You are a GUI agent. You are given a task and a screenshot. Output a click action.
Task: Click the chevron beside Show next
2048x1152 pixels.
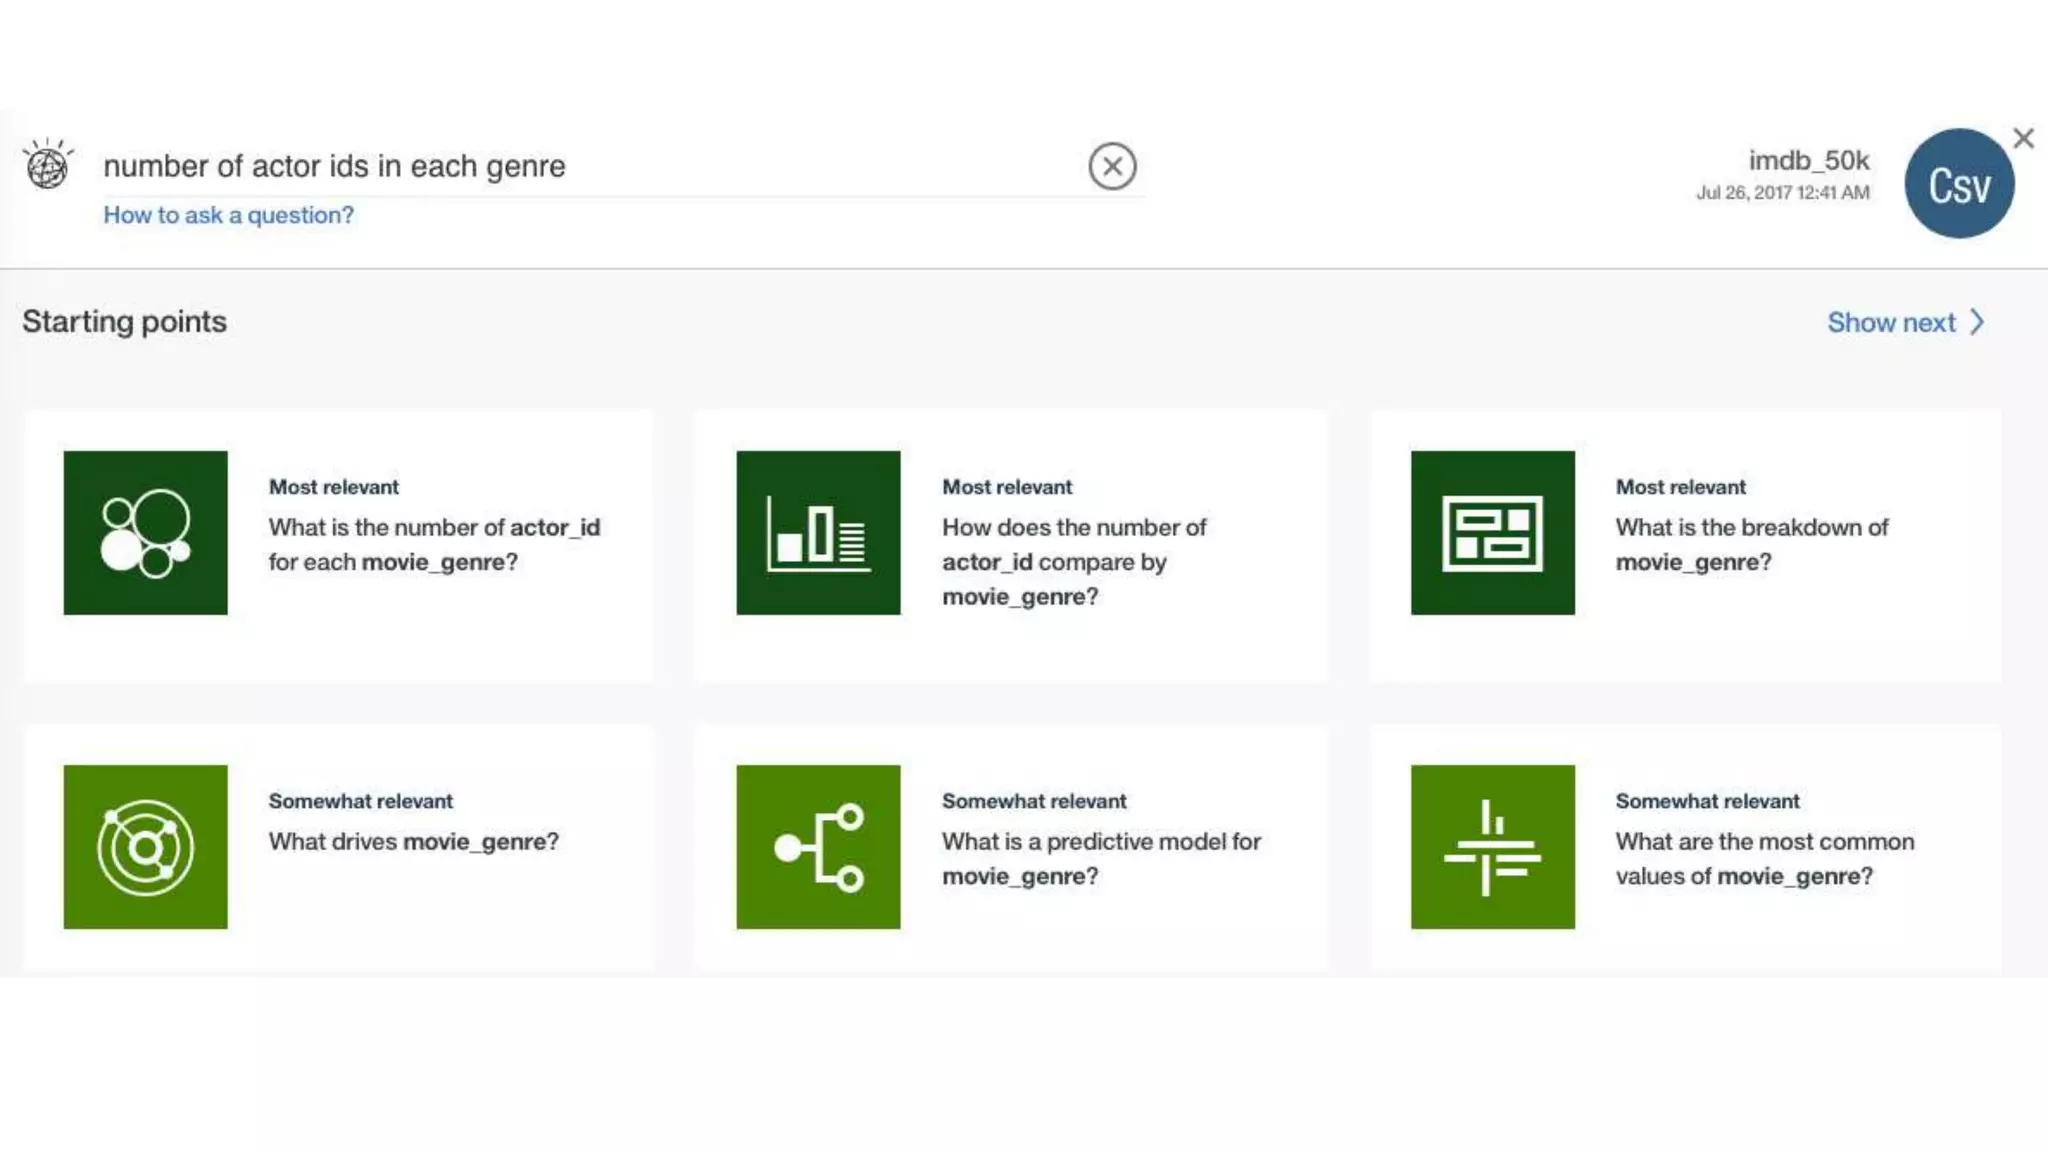click(1977, 322)
